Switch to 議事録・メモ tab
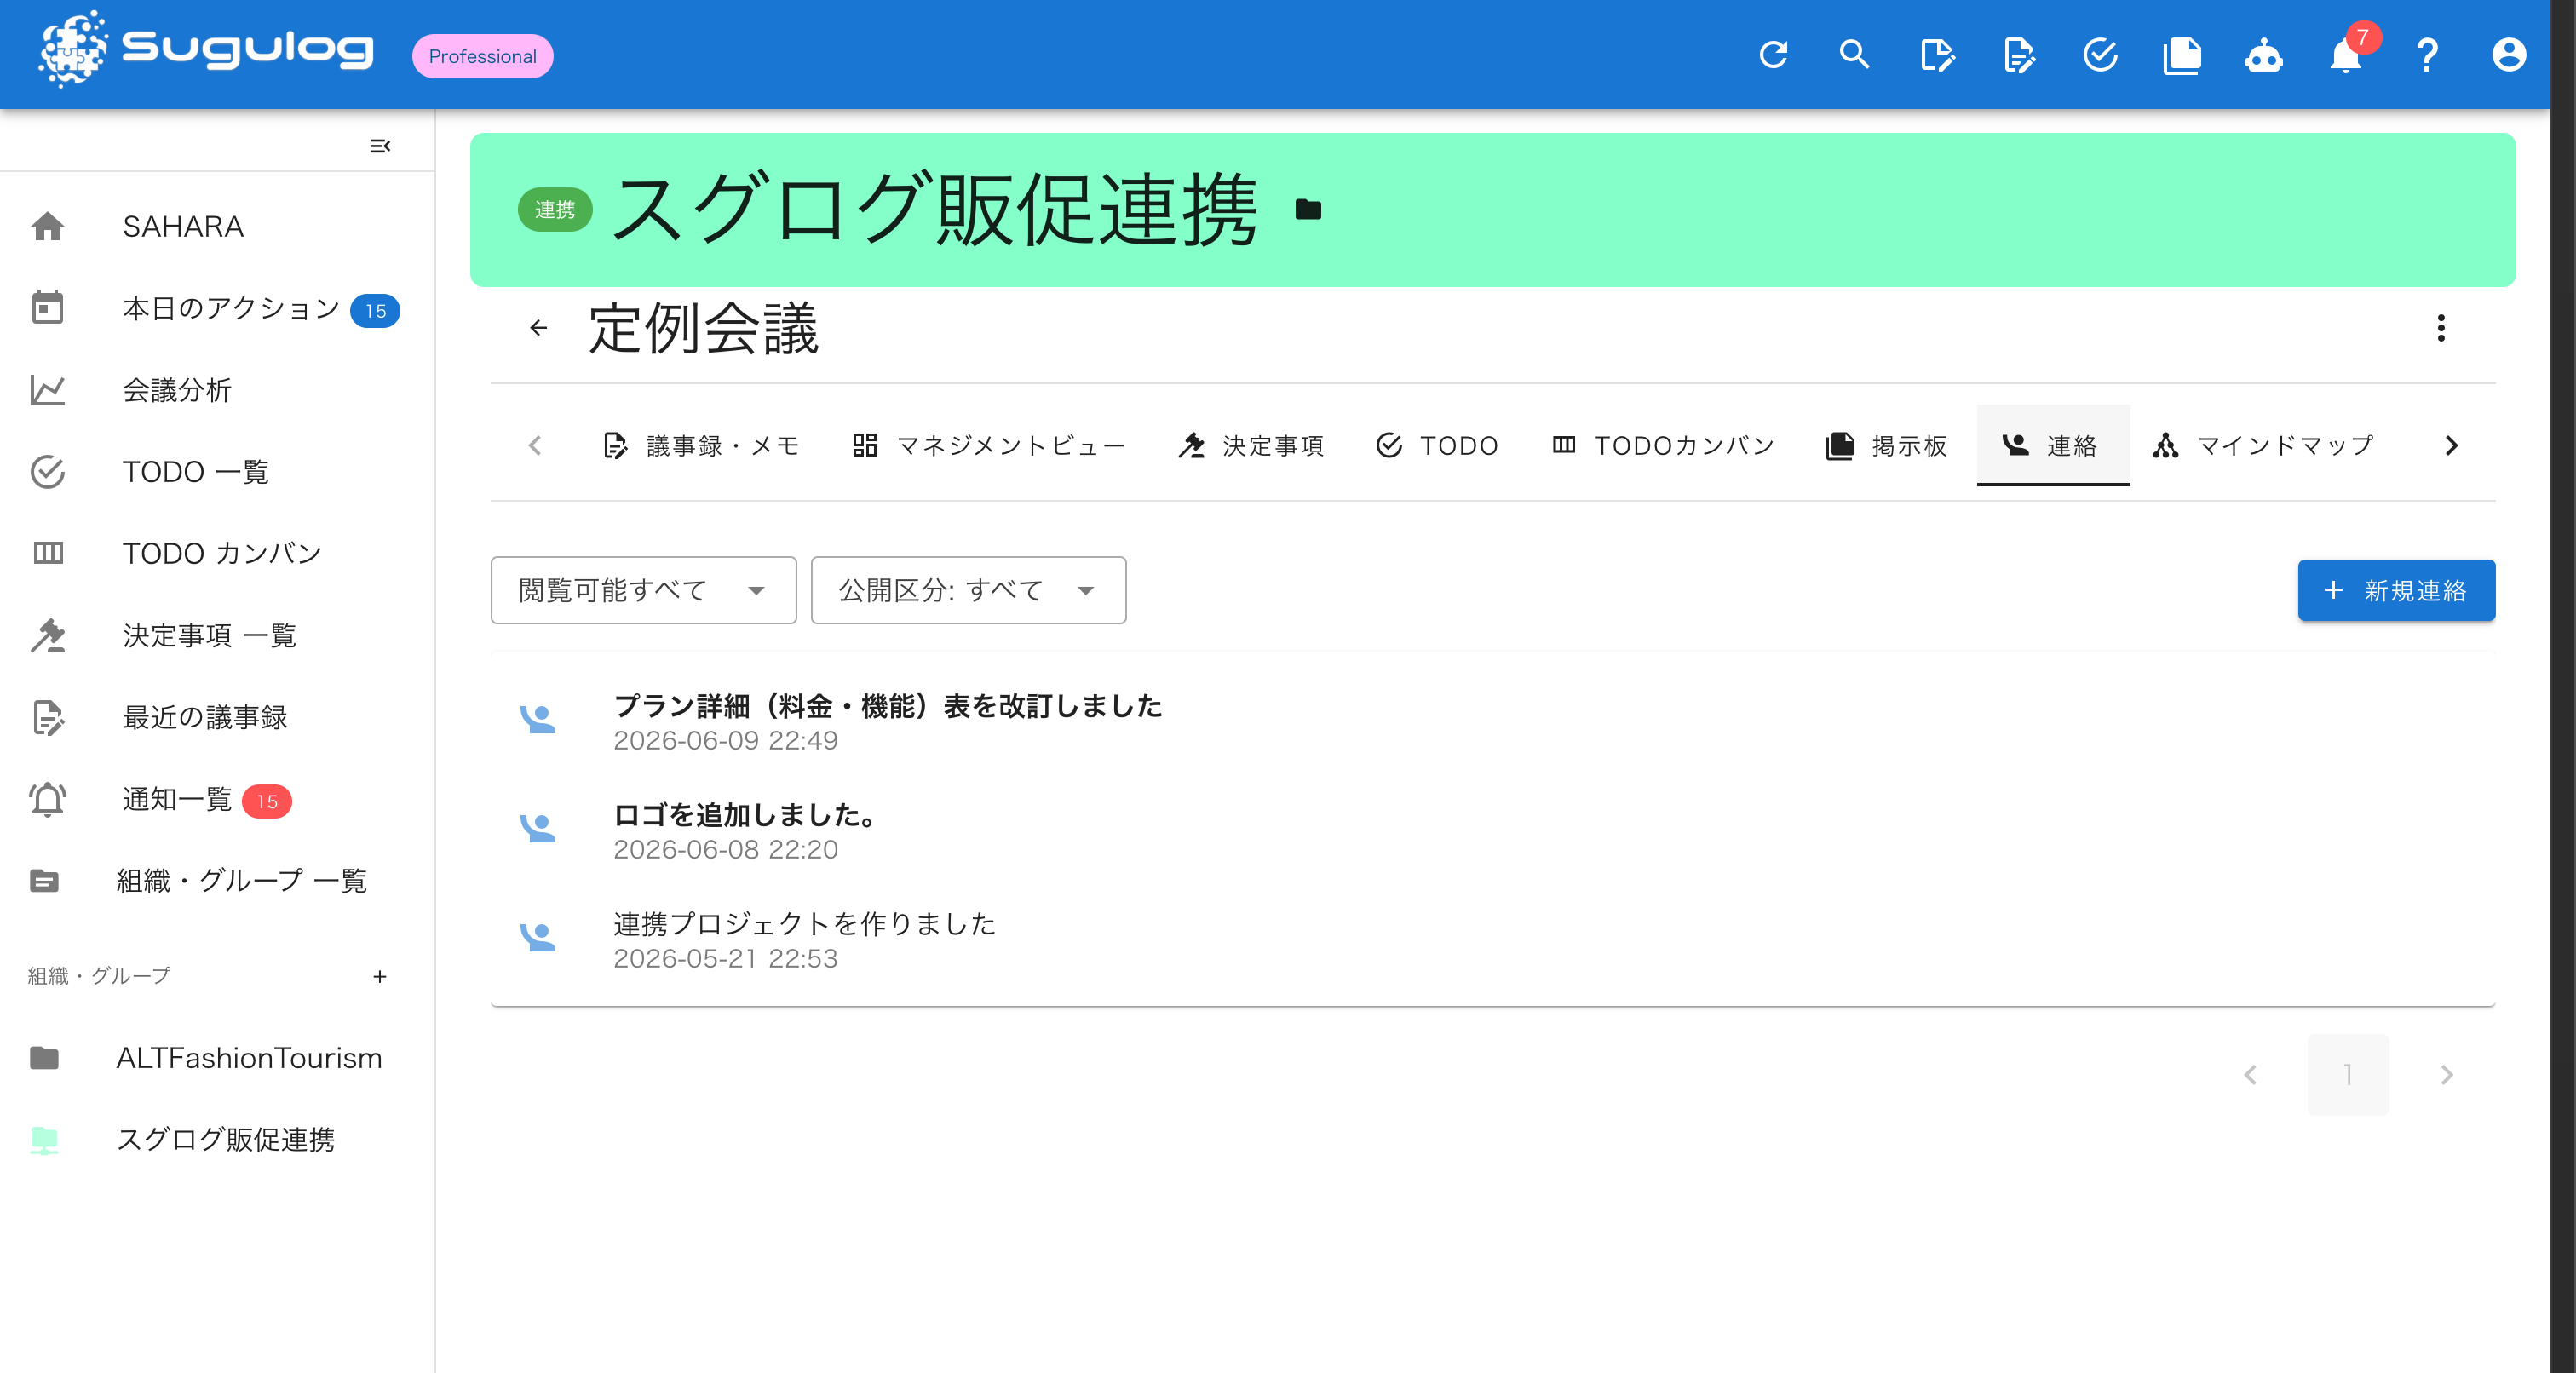 coord(701,445)
